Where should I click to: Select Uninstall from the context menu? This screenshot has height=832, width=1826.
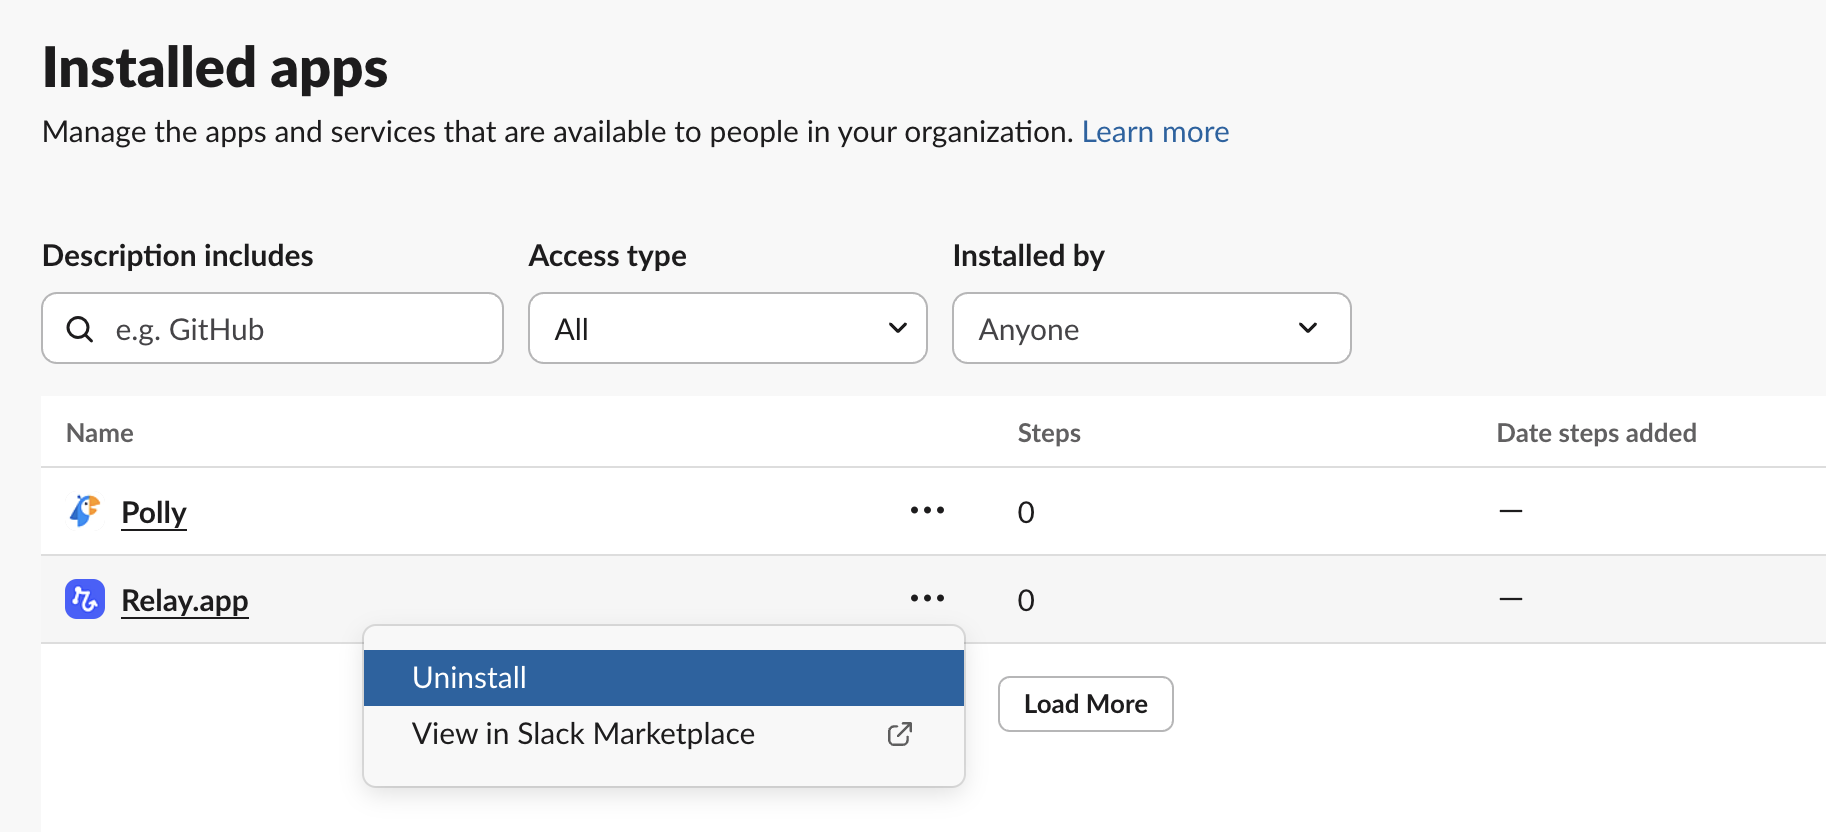tap(664, 678)
